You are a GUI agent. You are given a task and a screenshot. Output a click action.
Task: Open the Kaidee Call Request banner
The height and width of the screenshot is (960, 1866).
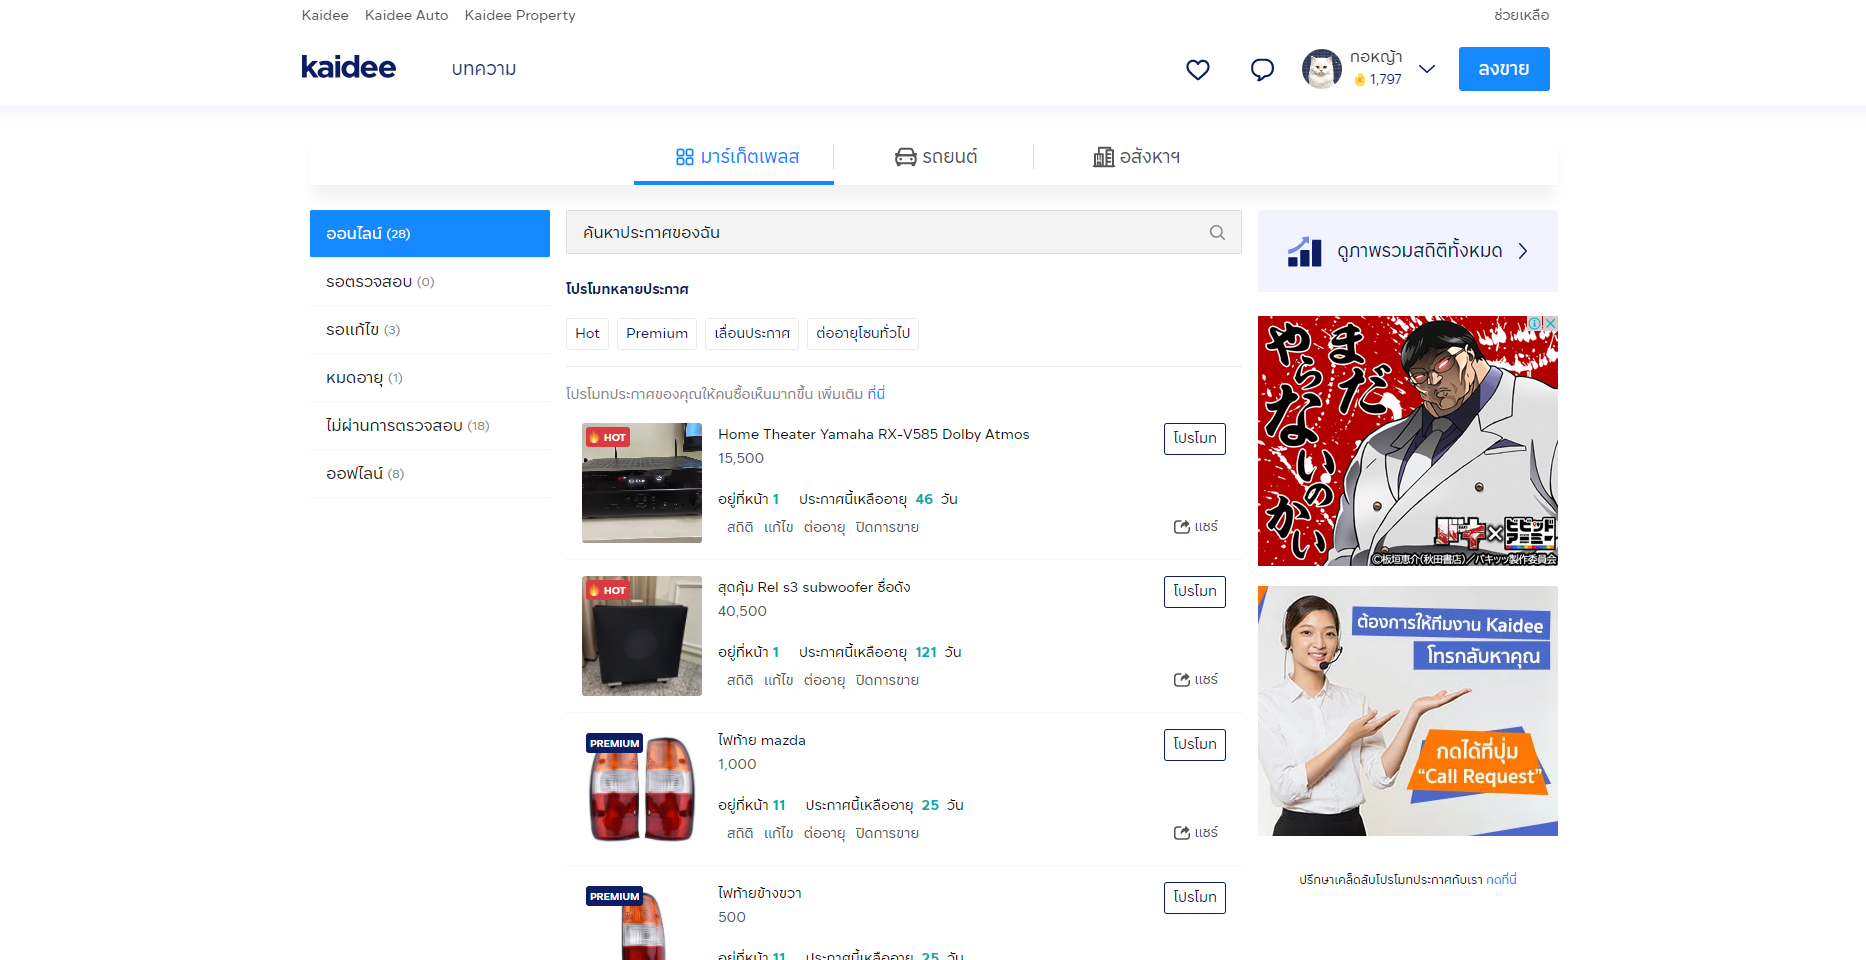click(1408, 711)
